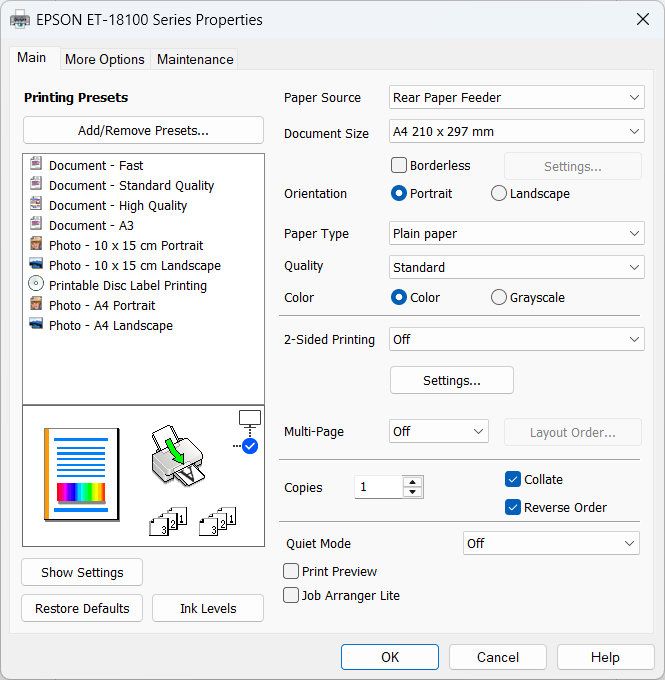This screenshot has width=665, height=680.
Task: Click Restore Defaults
Action: (x=82, y=608)
